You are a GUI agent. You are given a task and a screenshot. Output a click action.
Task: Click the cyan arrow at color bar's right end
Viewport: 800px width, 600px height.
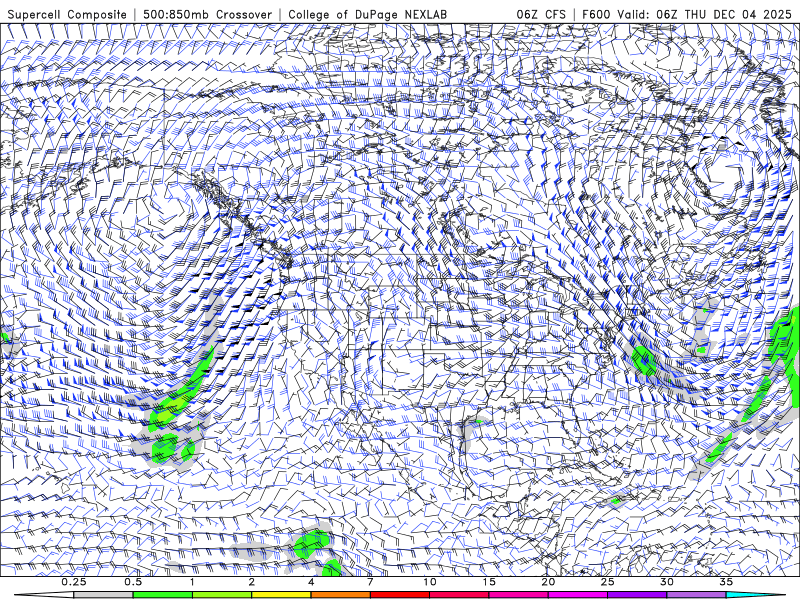point(757,595)
